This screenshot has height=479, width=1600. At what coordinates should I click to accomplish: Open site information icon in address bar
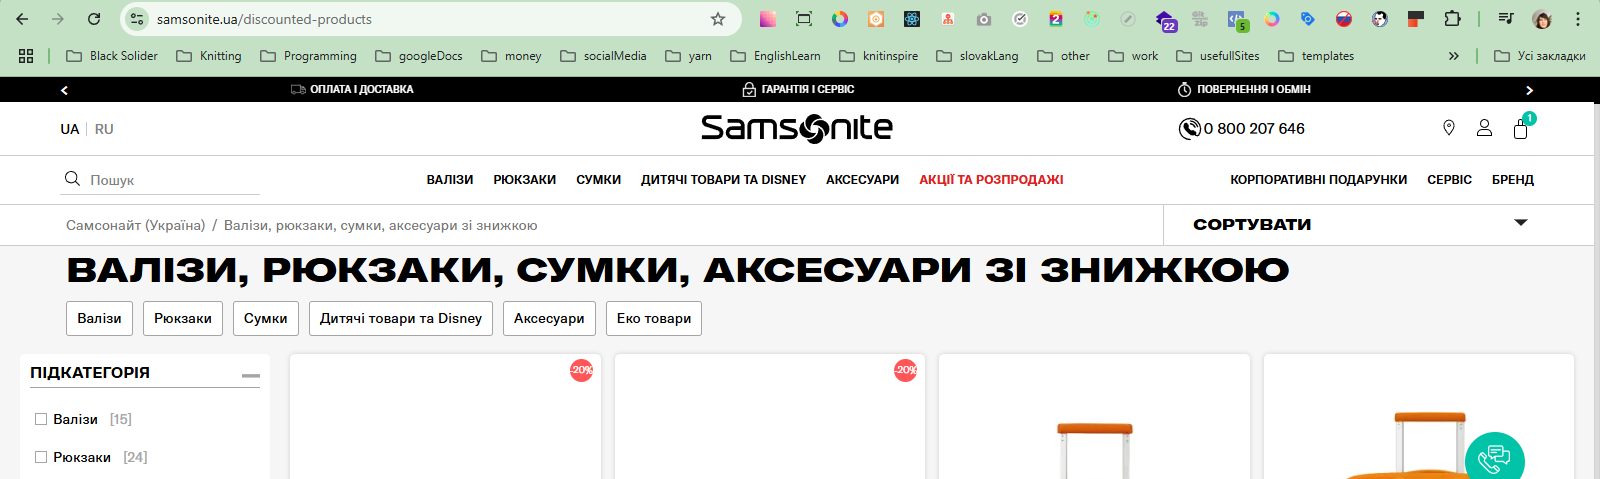click(x=138, y=19)
